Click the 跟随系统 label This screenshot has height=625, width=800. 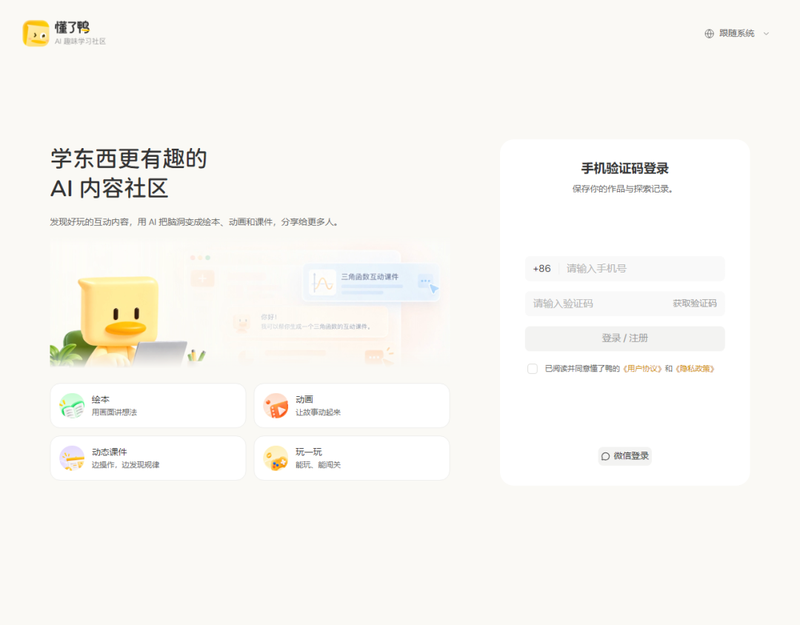pyautogui.click(x=737, y=33)
